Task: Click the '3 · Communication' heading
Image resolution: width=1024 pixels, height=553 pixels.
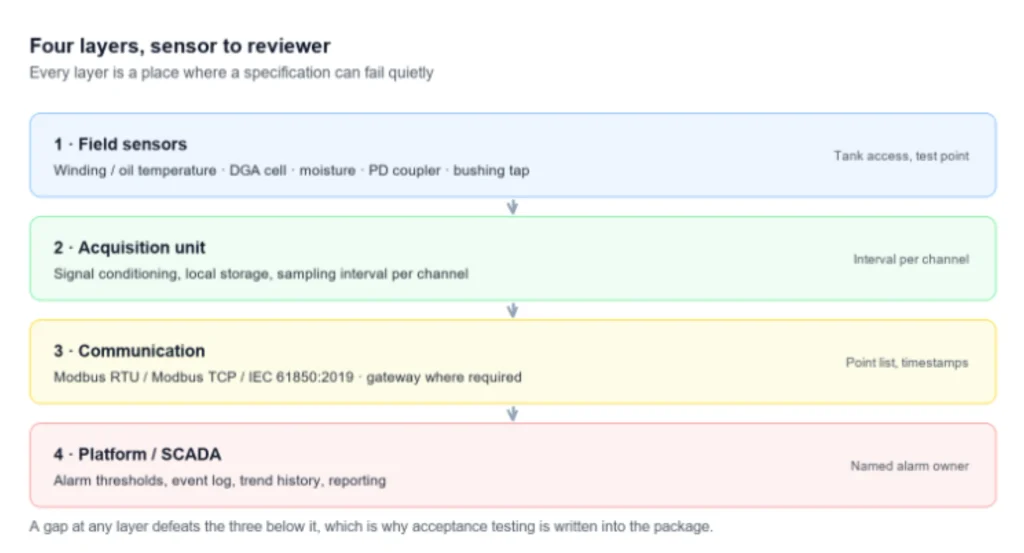Action: click(129, 351)
